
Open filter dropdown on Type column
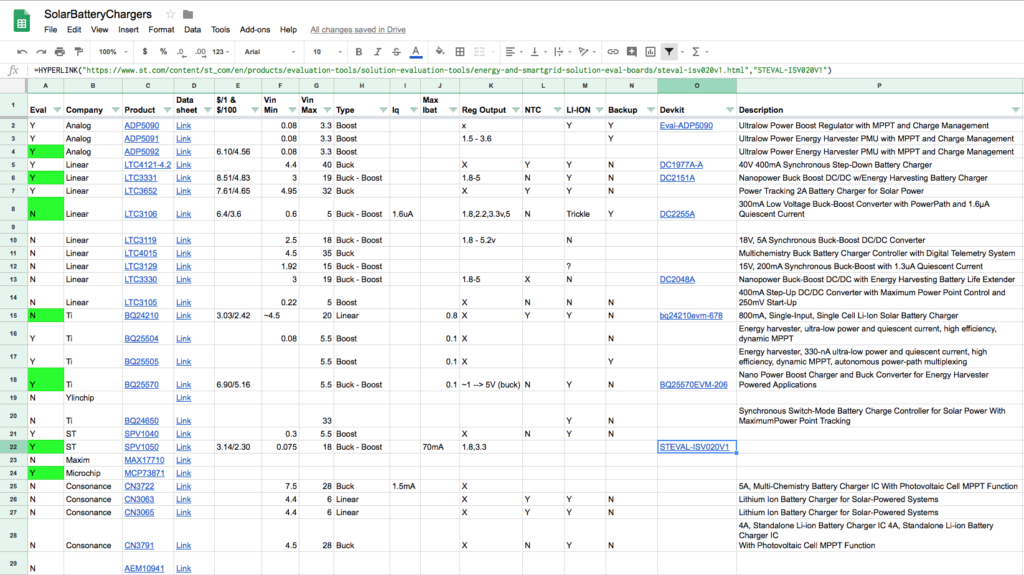[383, 110]
